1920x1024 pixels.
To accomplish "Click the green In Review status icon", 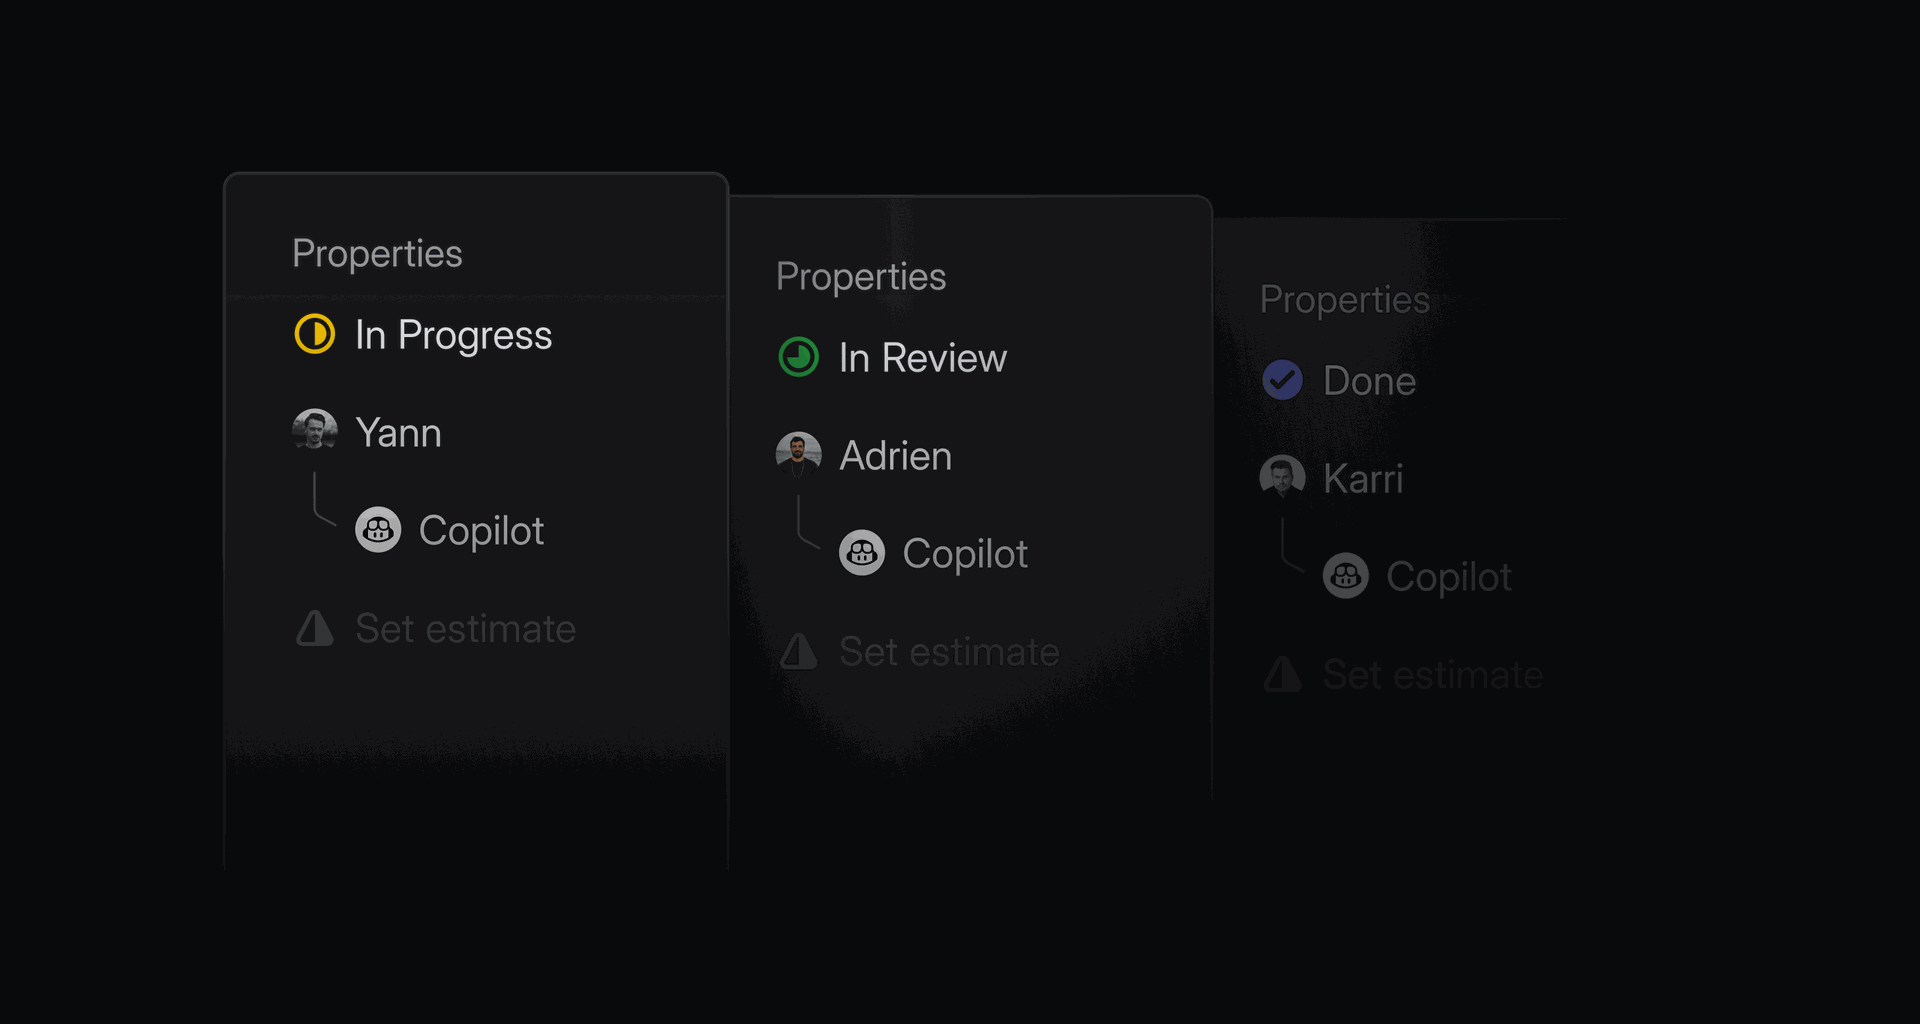I will click(799, 357).
